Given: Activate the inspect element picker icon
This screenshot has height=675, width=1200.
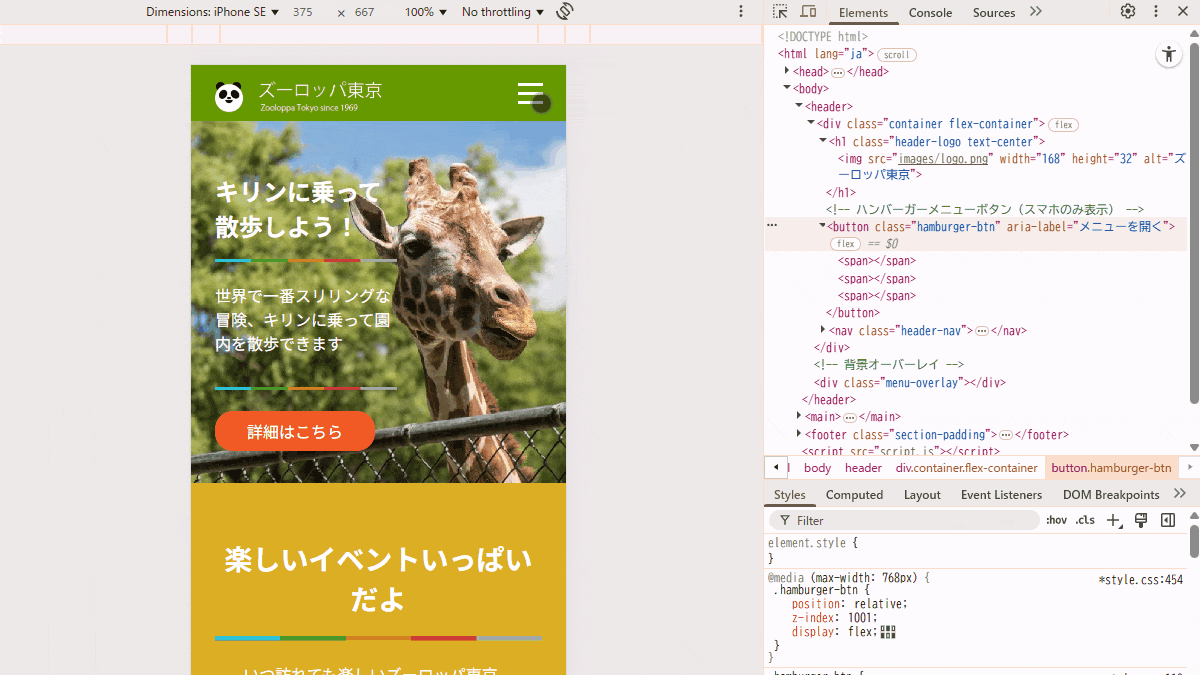Looking at the screenshot, I should pyautogui.click(x=781, y=12).
